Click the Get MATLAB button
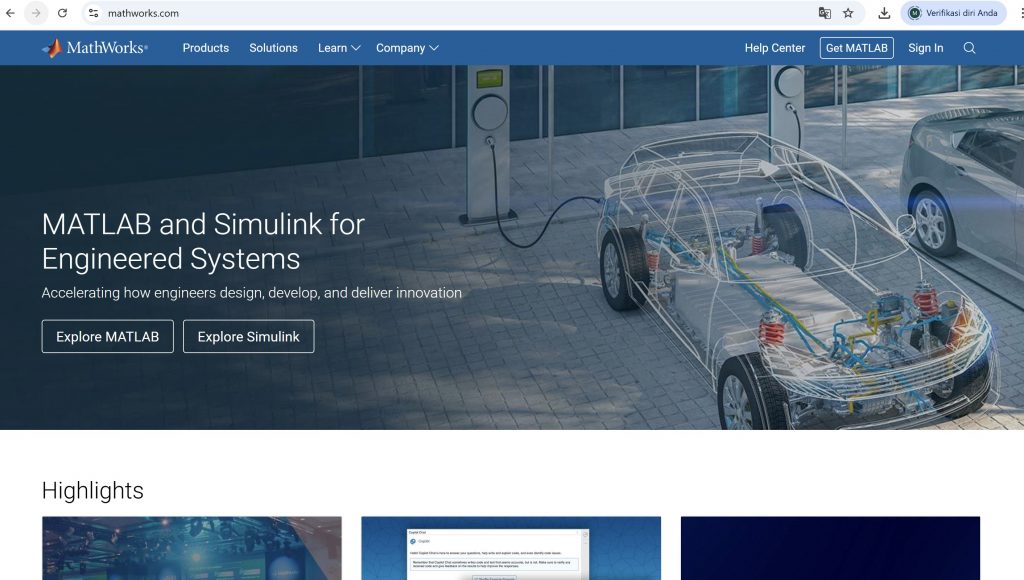The image size is (1024, 580). (x=856, y=48)
